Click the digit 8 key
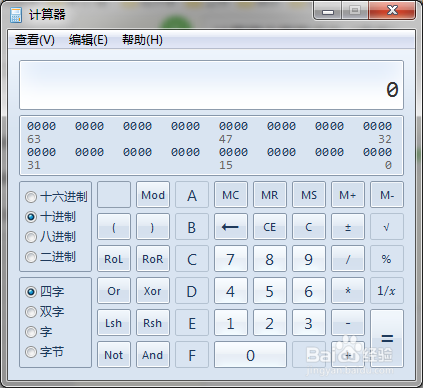Viewport: 423px width, 388px height. coord(270,259)
